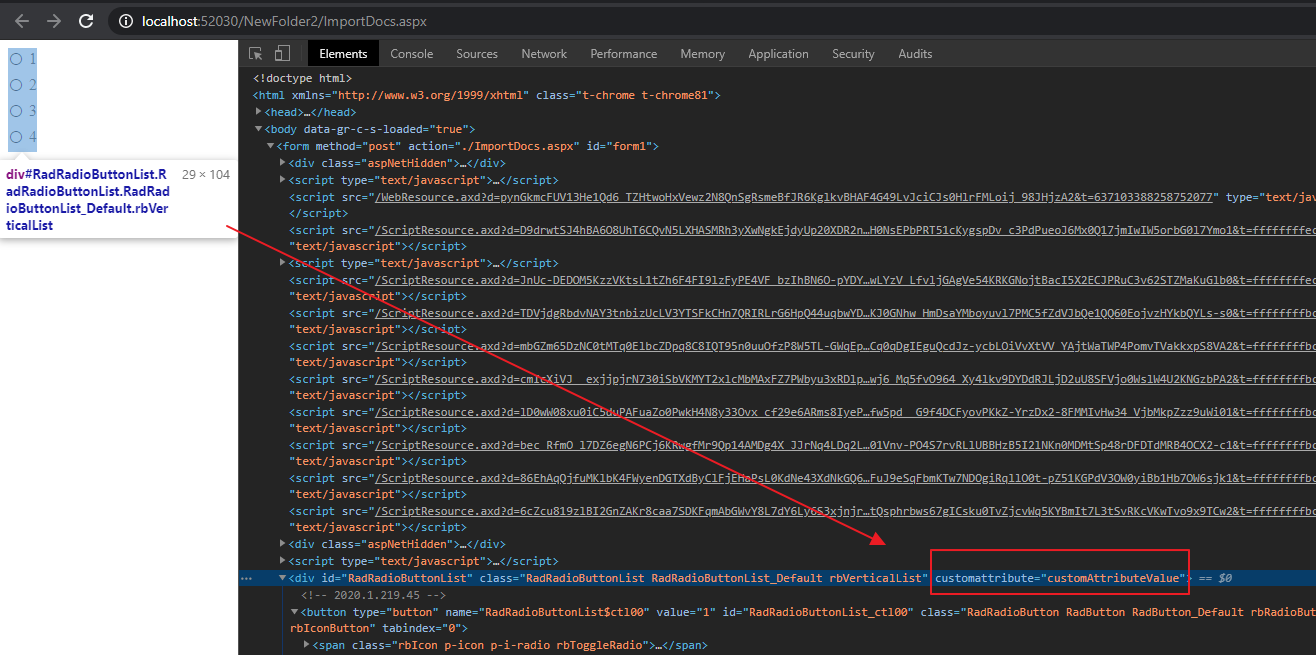1316x655 pixels.
Task: Follow ScriptResource.axd?d=cmIcXiVJ link
Action: coord(844,379)
